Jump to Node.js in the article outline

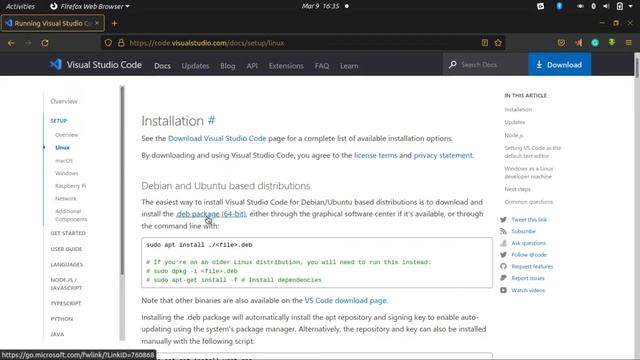point(513,135)
